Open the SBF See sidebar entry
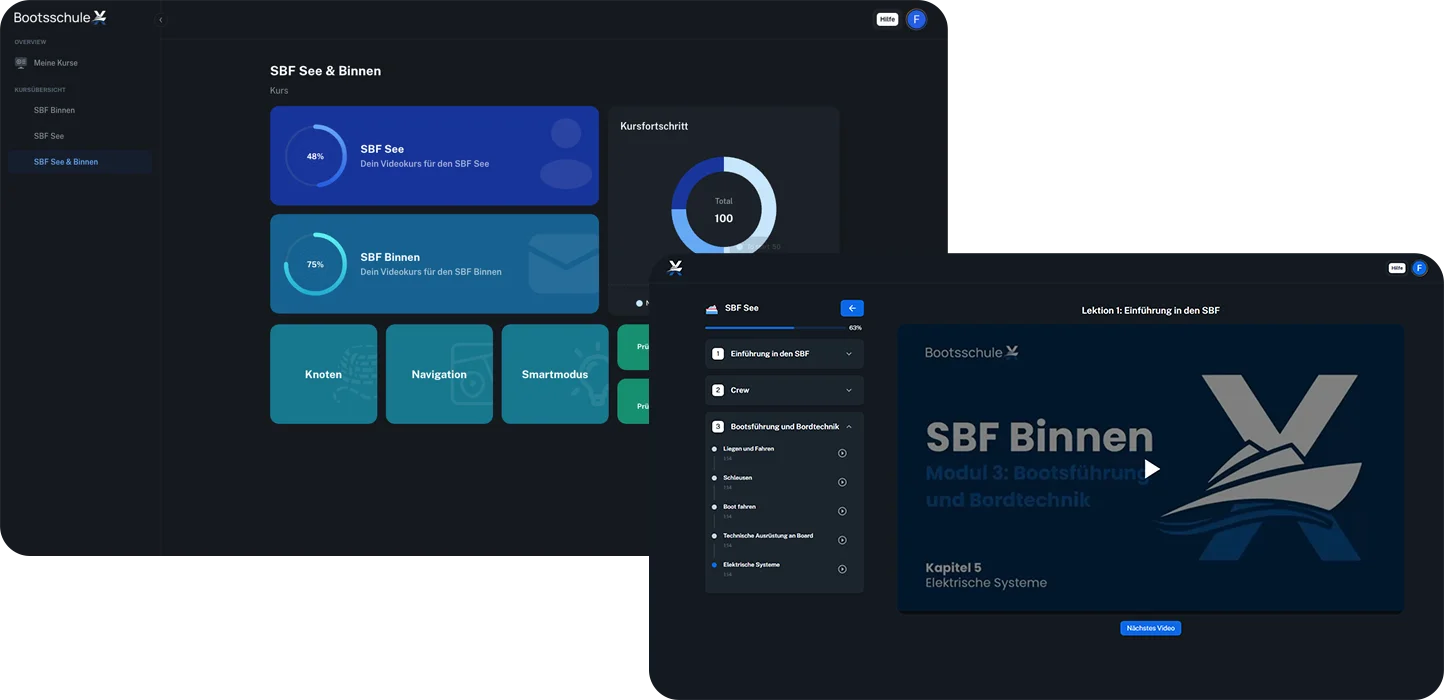Screen dimensions: 1444x700 coord(49,136)
